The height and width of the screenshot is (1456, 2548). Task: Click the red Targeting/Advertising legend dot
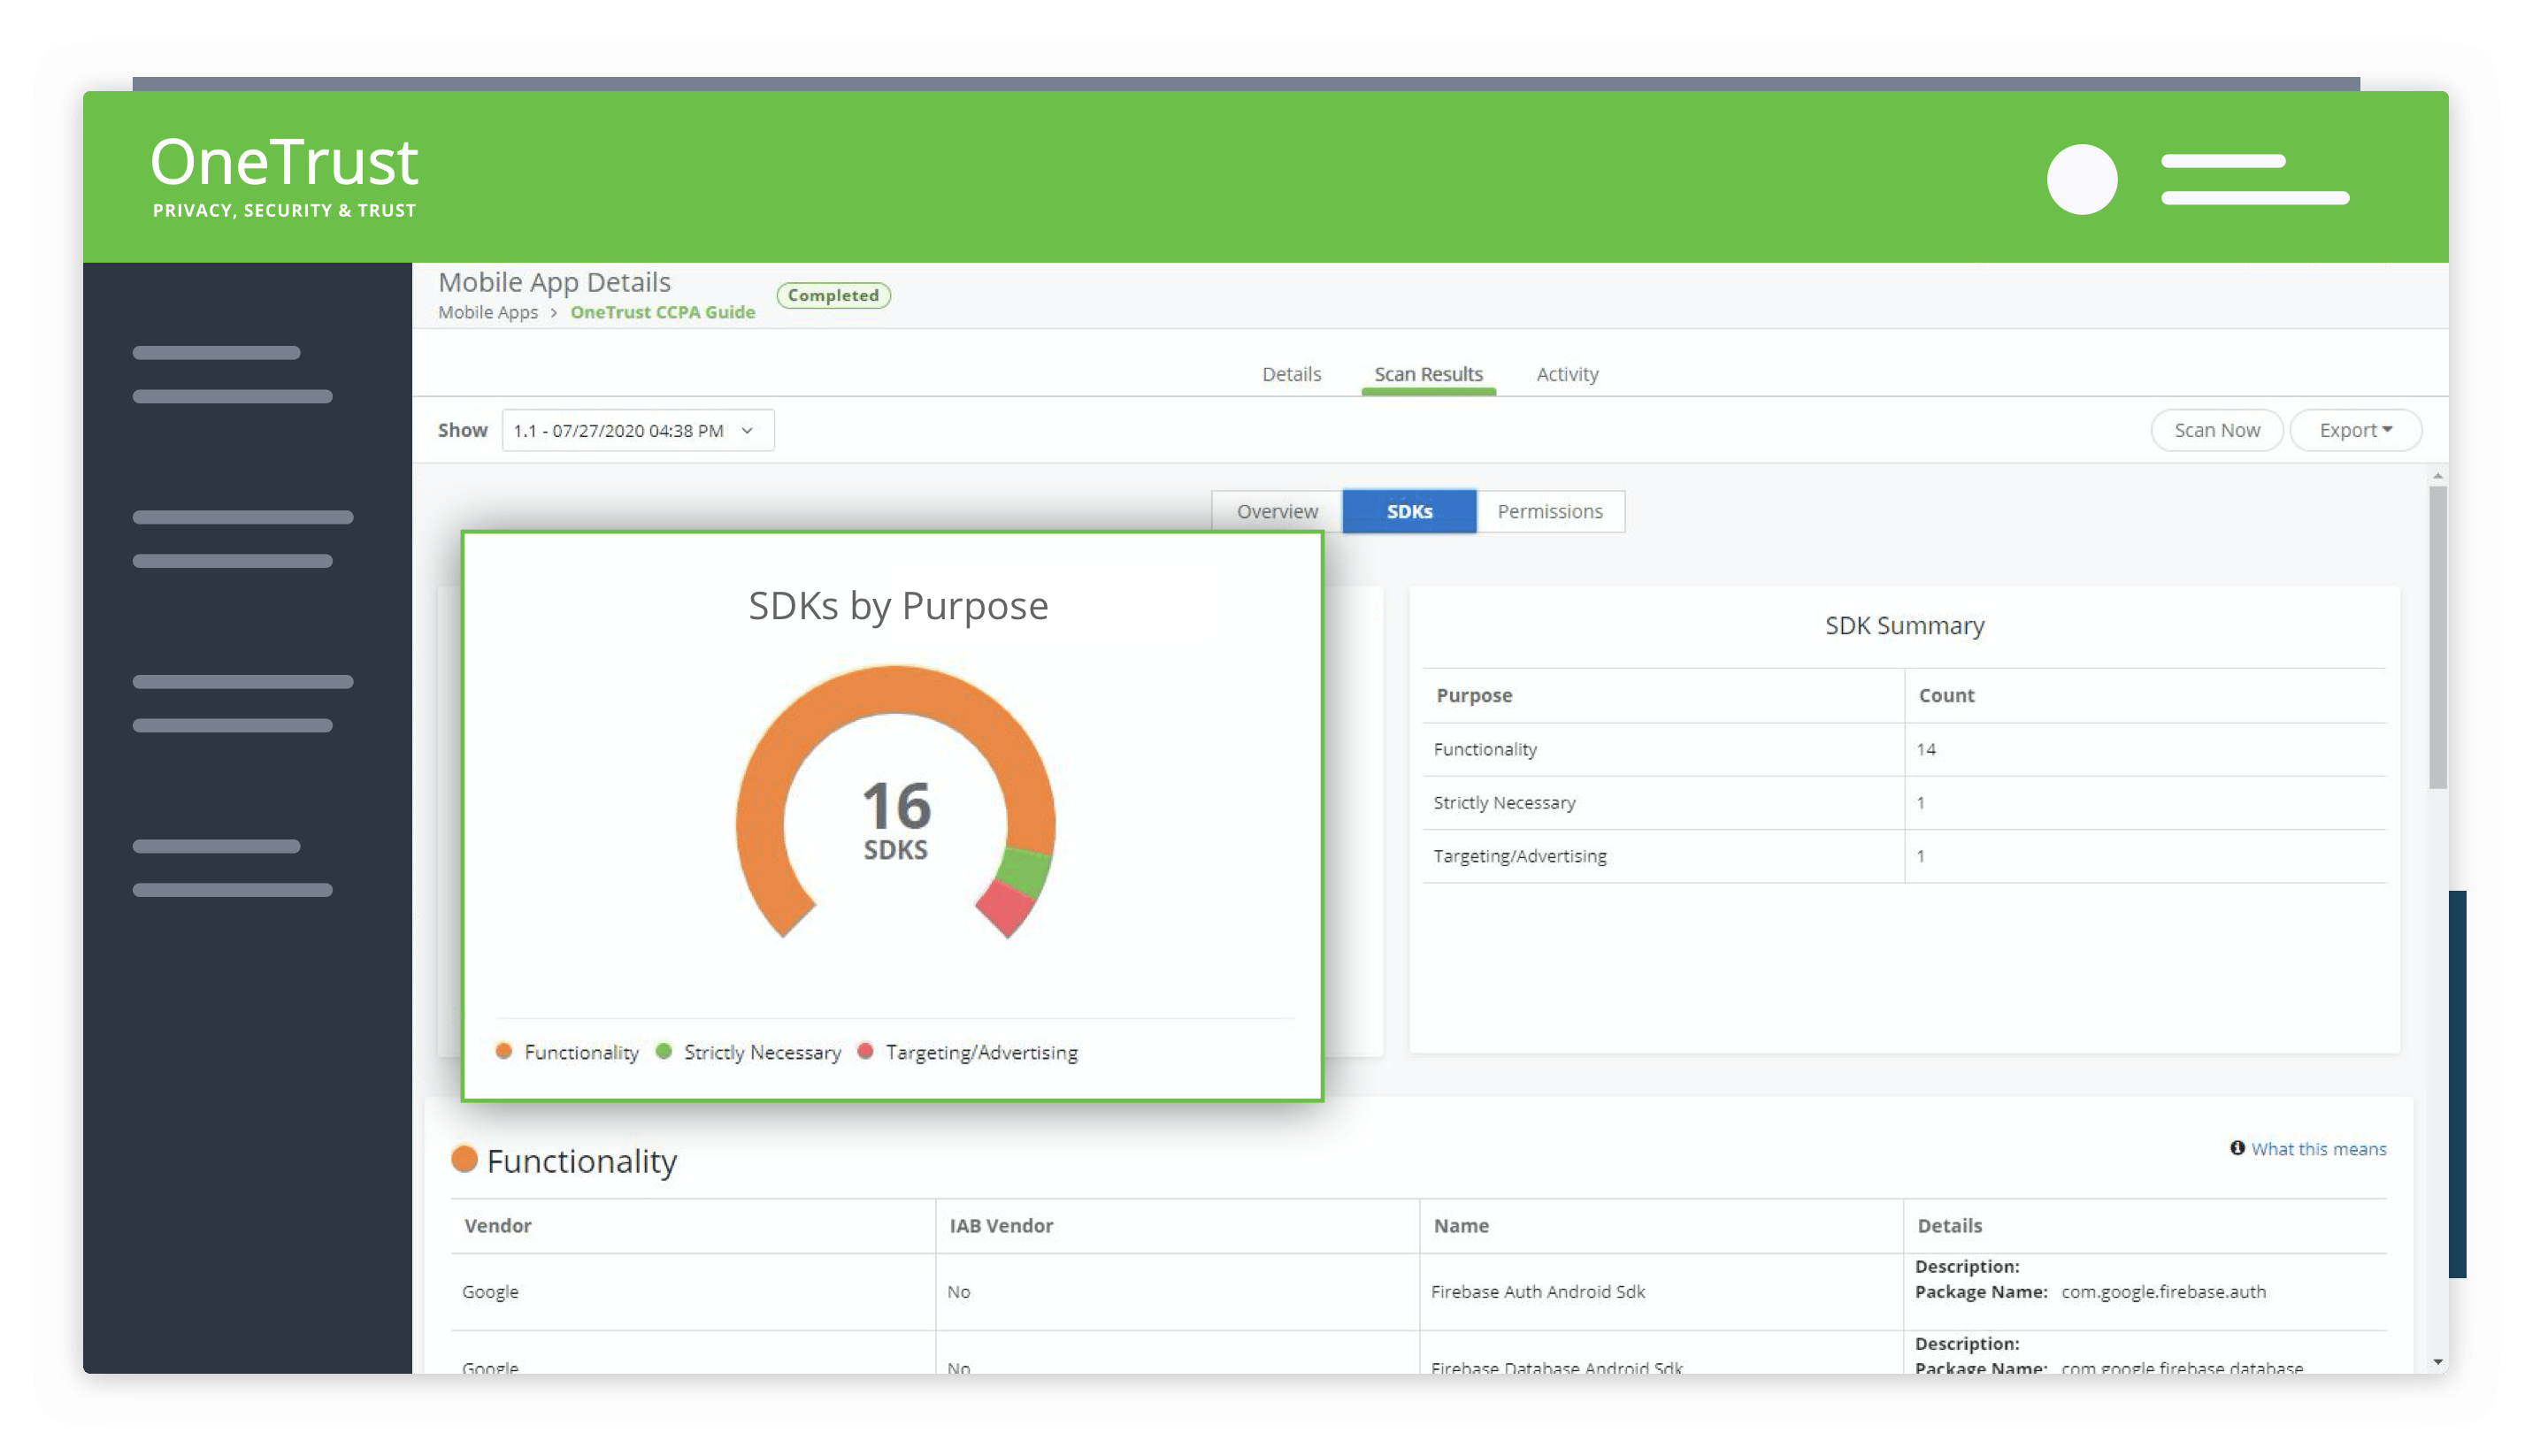(x=866, y=1051)
